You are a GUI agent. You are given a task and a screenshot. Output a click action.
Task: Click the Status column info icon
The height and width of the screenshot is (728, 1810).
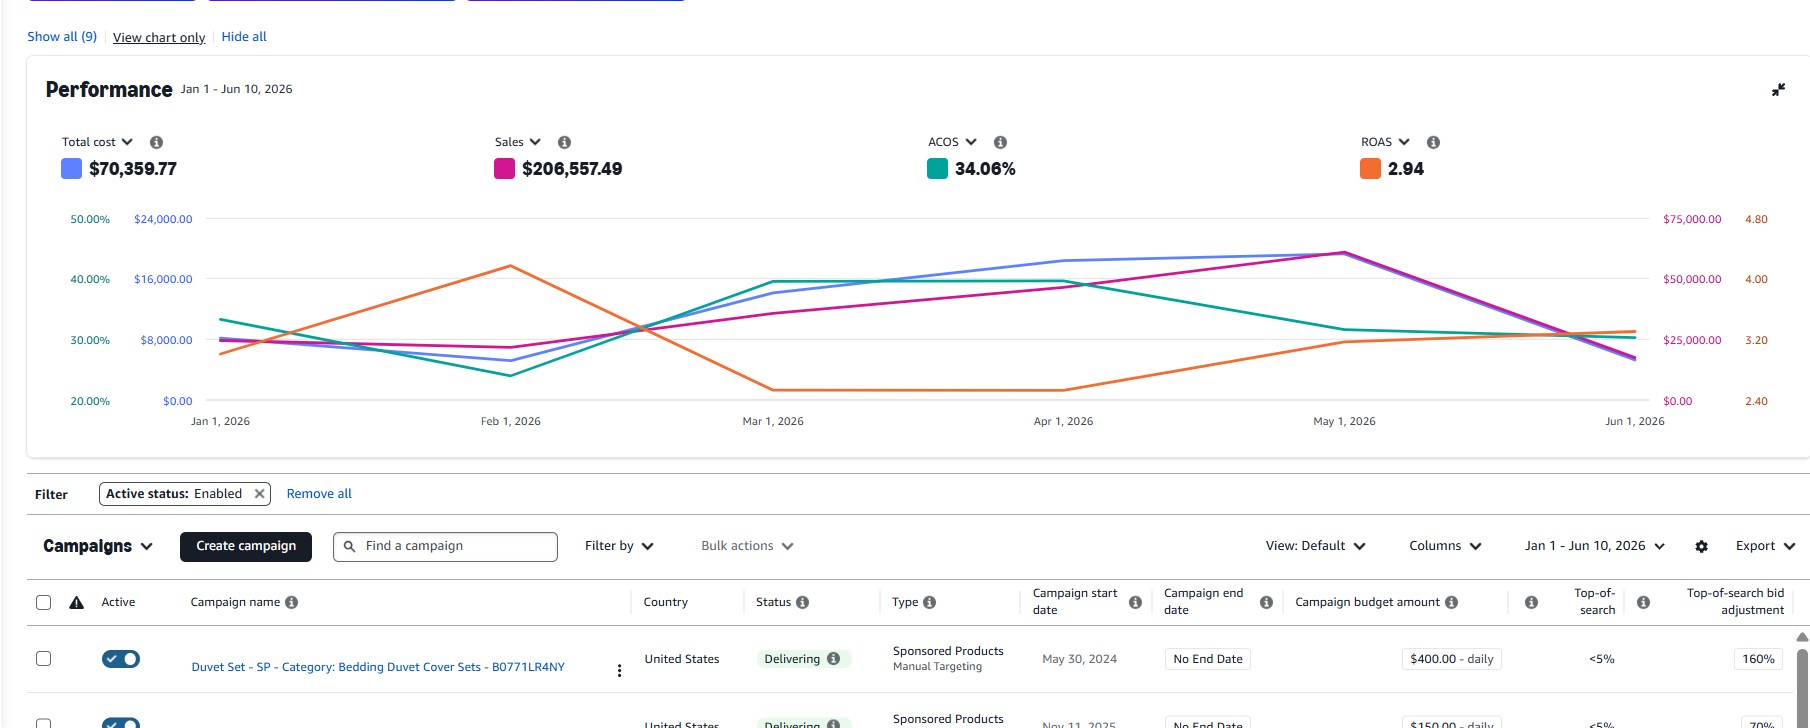(802, 602)
